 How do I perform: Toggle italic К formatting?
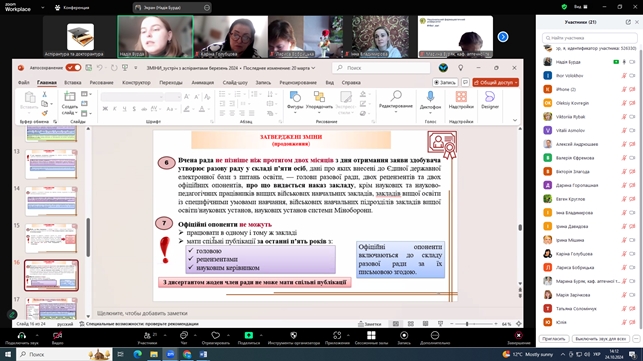pyautogui.click(x=115, y=109)
